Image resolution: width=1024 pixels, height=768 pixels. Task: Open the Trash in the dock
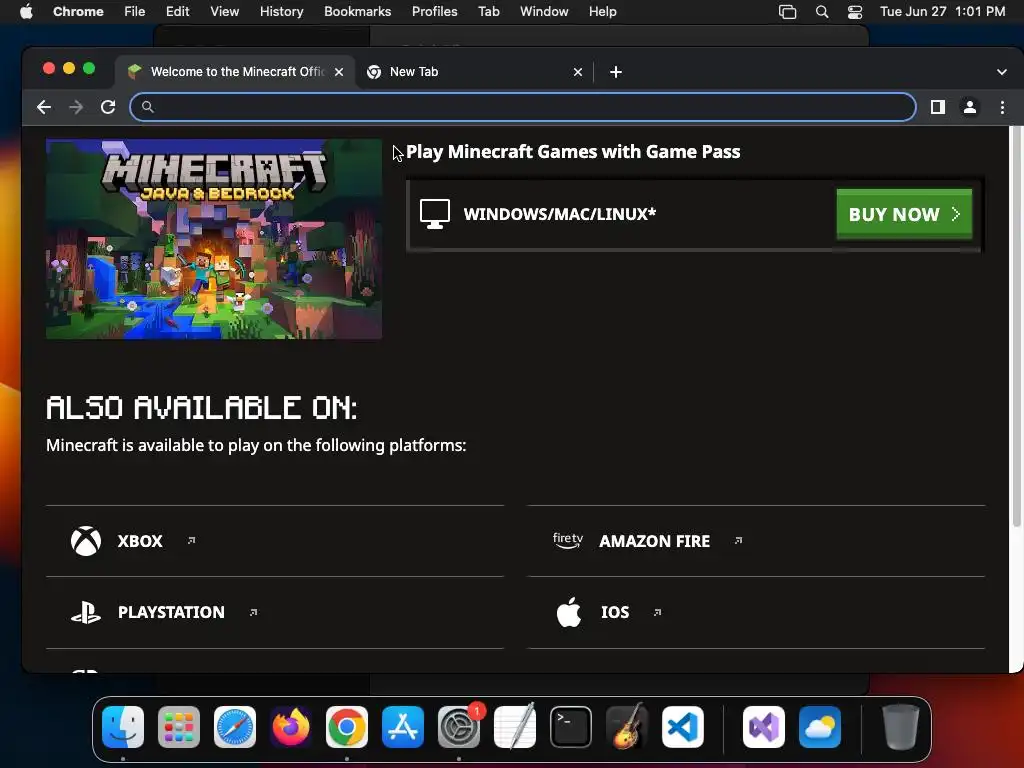click(901, 727)
